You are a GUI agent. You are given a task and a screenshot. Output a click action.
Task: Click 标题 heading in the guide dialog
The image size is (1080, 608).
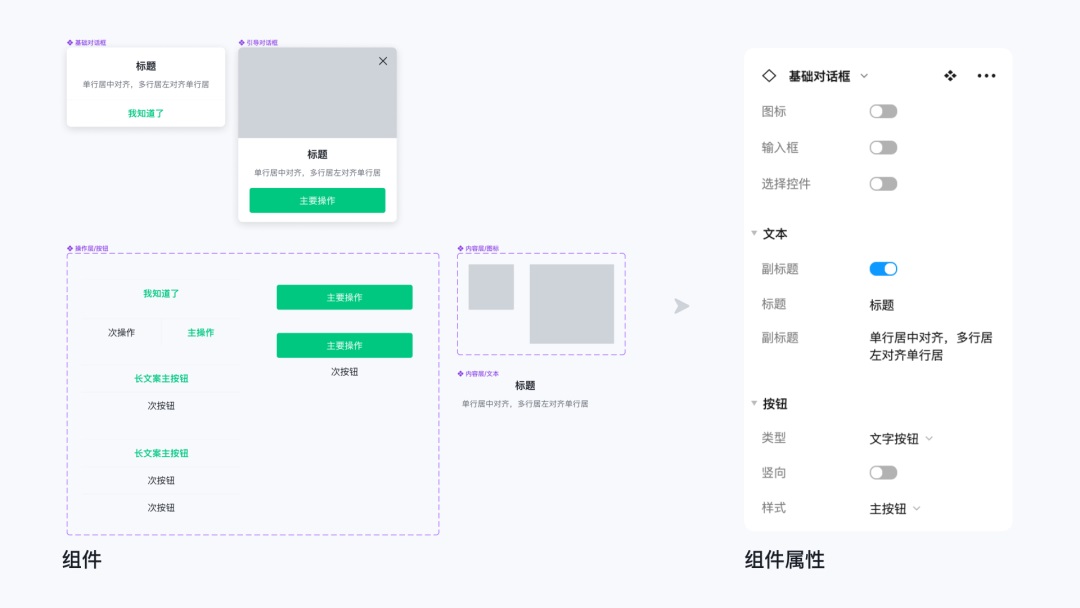(x=318, y=155)
